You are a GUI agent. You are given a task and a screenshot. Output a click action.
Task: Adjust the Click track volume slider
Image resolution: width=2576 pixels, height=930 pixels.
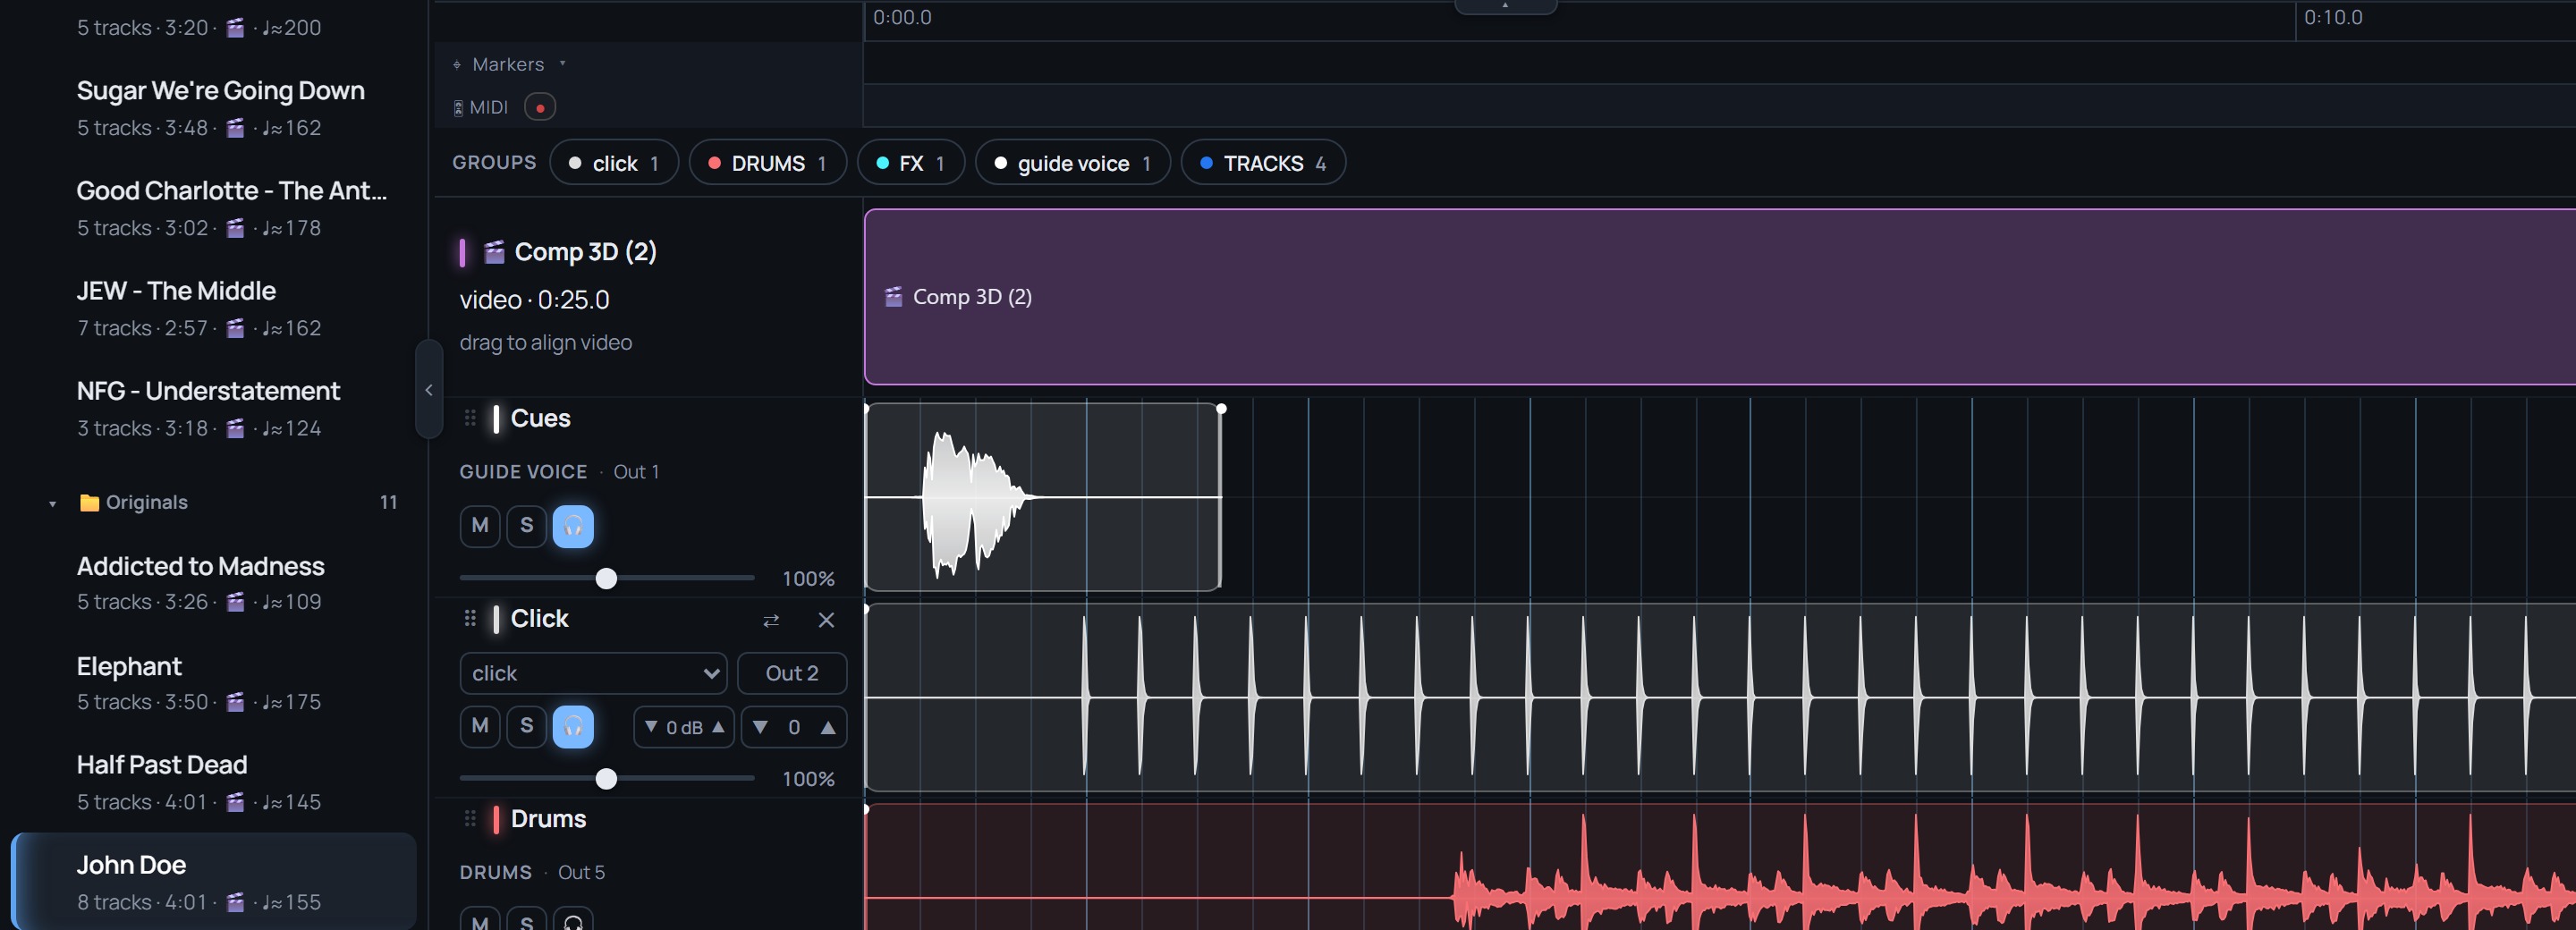606,778
